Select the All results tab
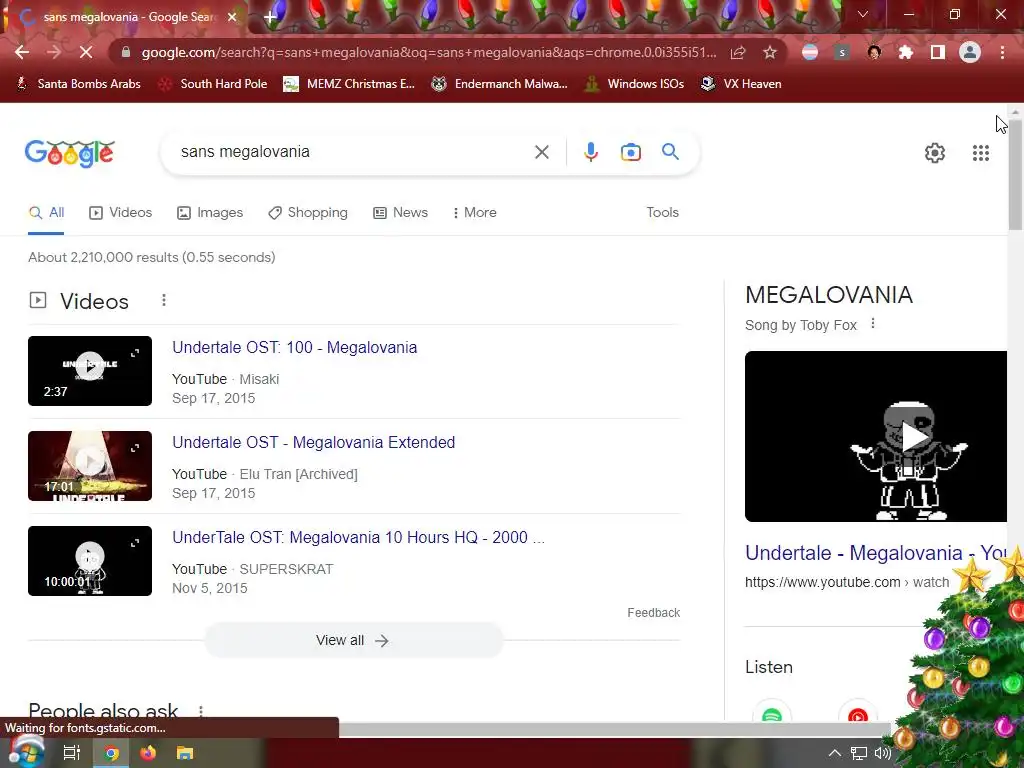The height and width of the screenshot is (768, 1024). coord(46,213)
